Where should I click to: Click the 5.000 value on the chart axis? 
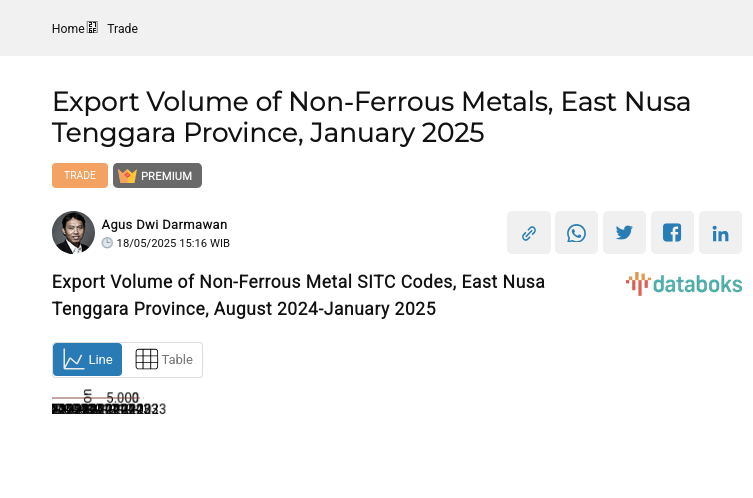pyautogui.click(x=122, y=398)
